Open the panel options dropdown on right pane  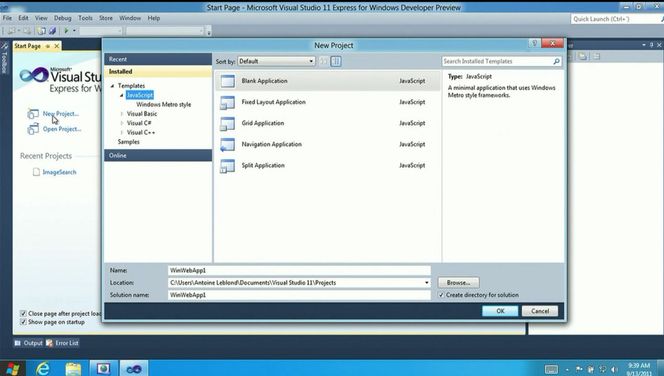[644, 45]
